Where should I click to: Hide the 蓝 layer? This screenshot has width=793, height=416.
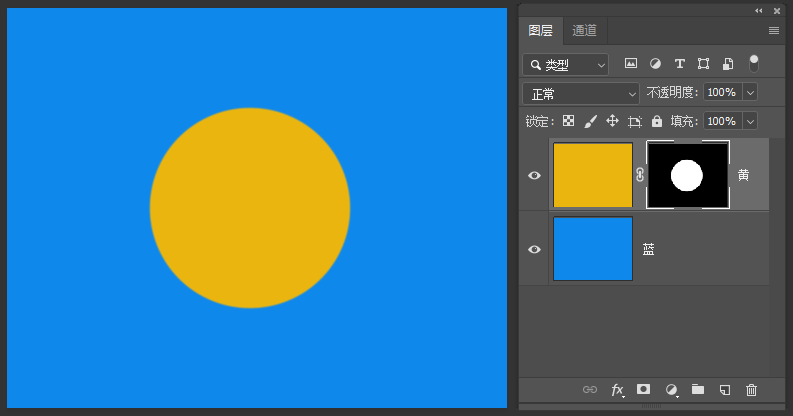pyautogui.click(x=535, y=249)
